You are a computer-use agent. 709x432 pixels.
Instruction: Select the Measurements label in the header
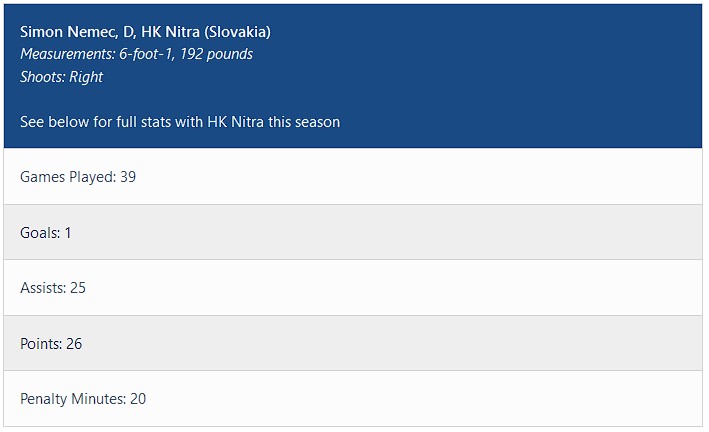64,54
